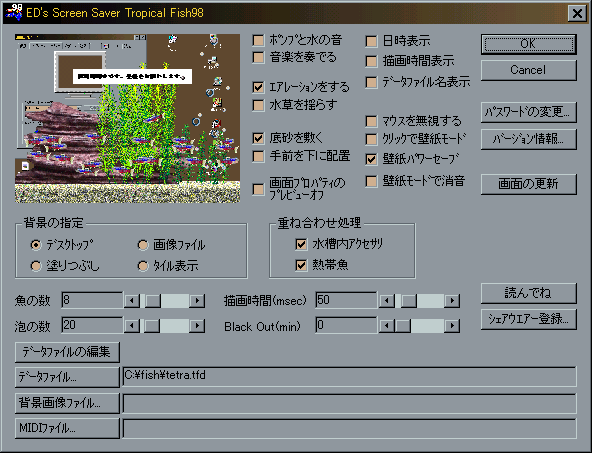Enable ポンプと水の音 checkbox
Image resolution: width=592 pixels, height=453 pixels.
click(x=258, y=40)
